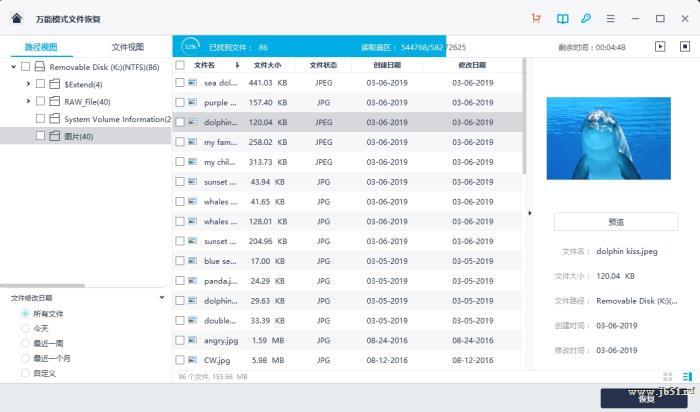The width and height of the screenshot is (700, 412).
Task: Check the 图片 folder checkbox
Action: coord(40,136)
